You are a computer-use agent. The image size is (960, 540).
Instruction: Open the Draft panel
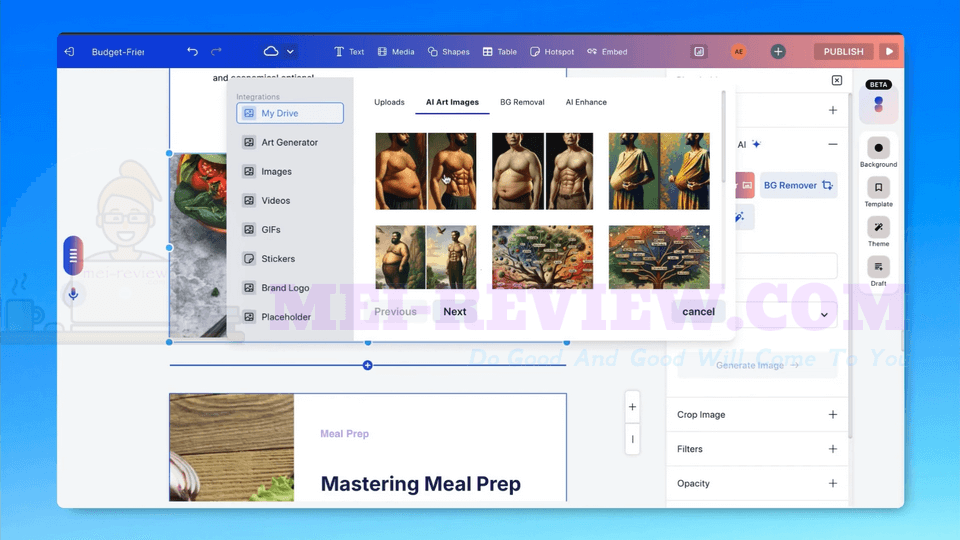coord(879,272)
